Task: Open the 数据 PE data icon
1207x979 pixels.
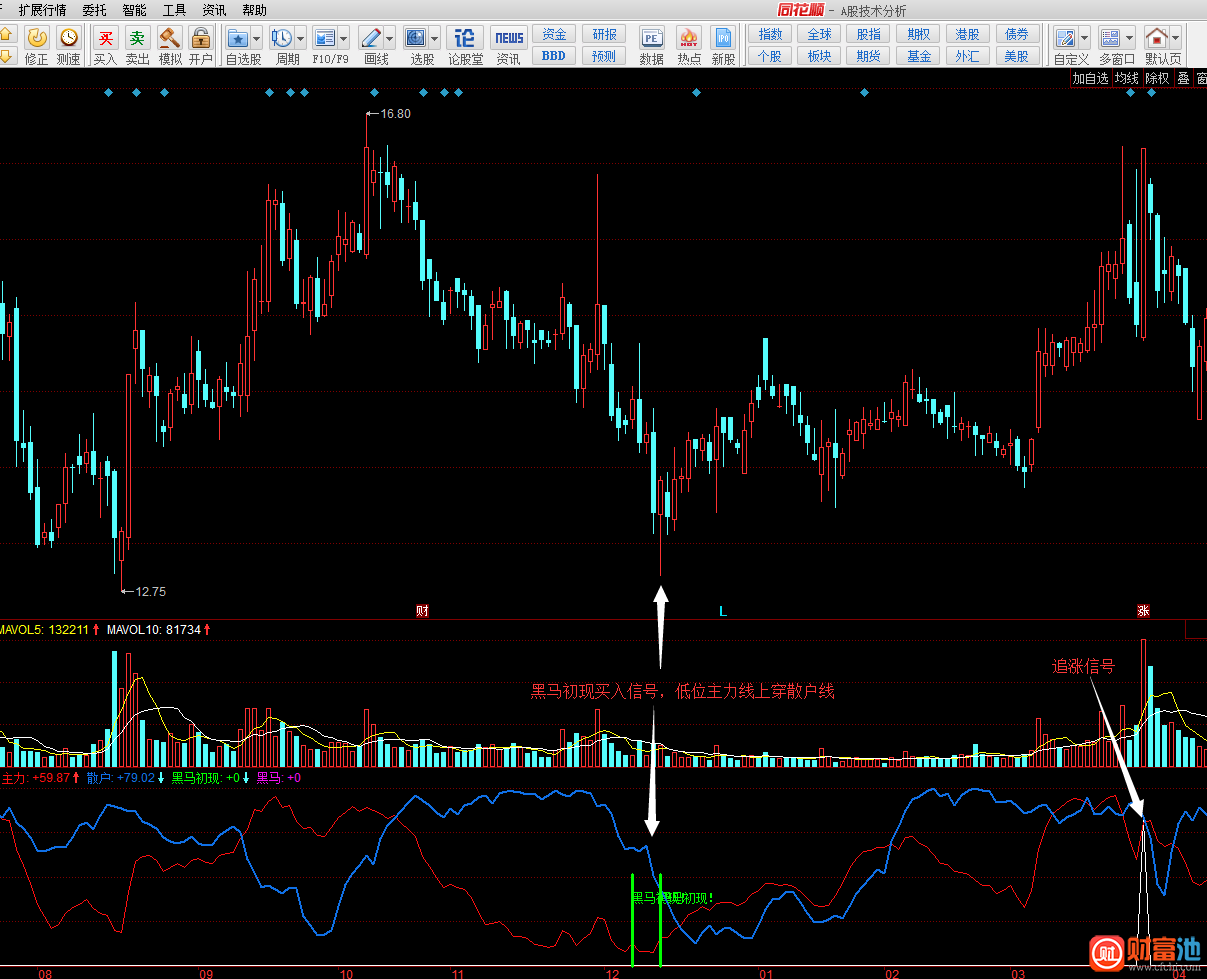Action: point(652,38)
